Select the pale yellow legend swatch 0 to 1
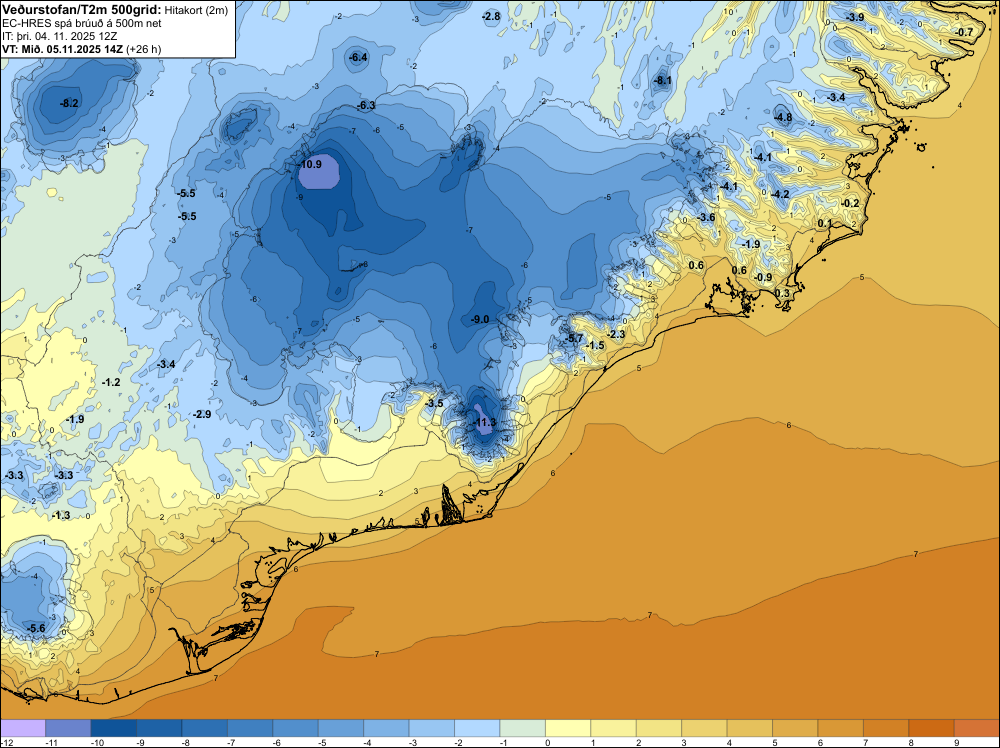The height and width of the screenshot is (748, 1000). [x=568, y=728]
